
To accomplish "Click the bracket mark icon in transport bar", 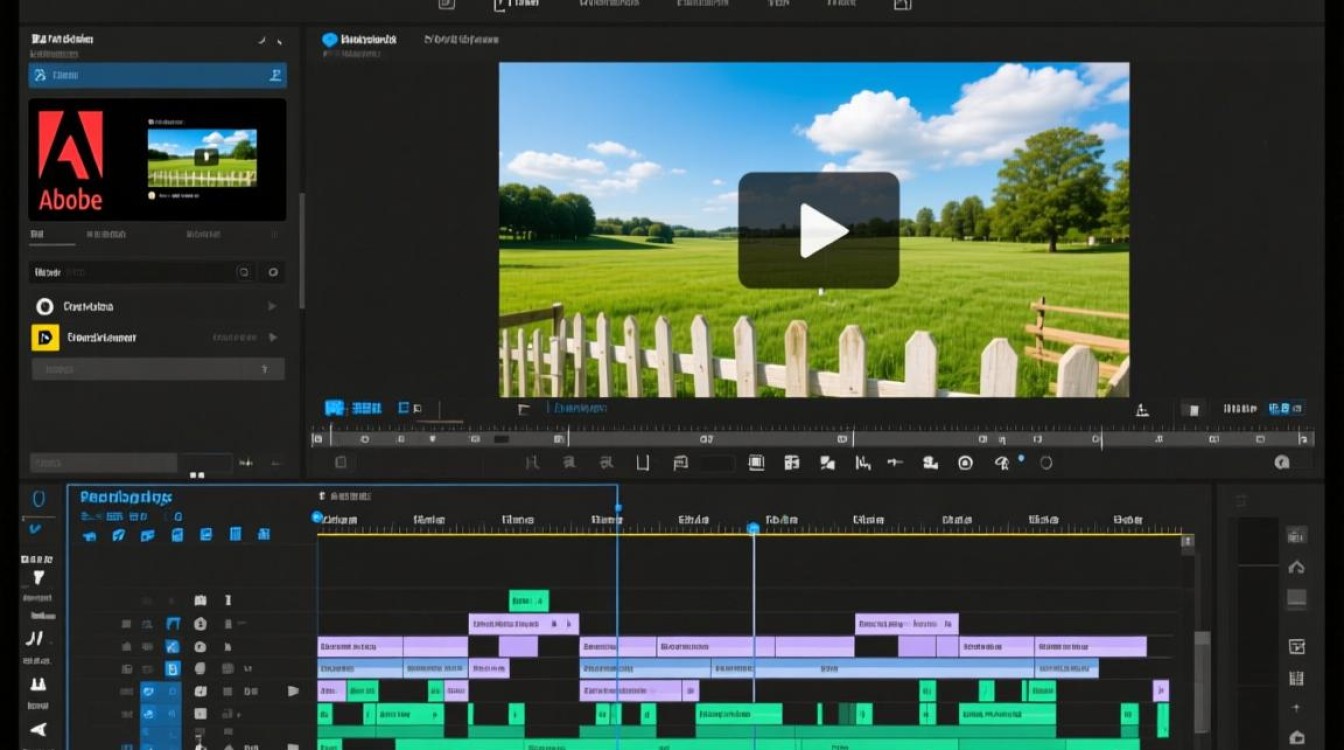I will (642, 463).
